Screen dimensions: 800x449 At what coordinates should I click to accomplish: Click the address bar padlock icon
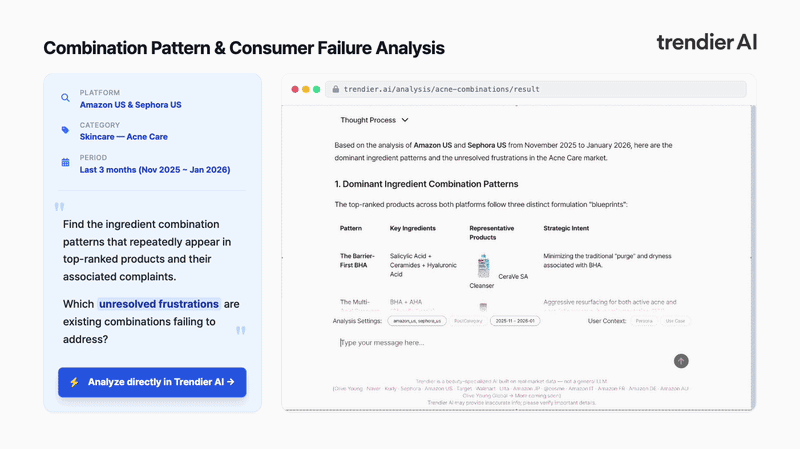pos(334,89)
